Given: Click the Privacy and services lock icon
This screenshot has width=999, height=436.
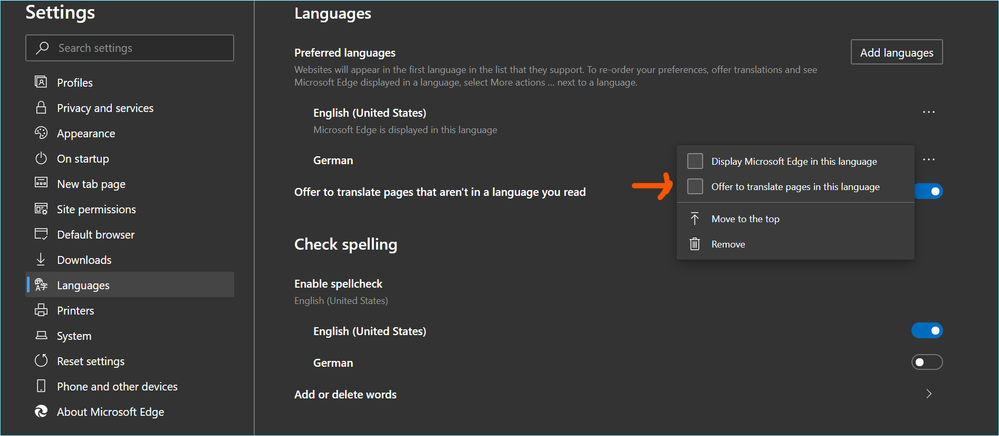Looking at the screenshot, I should pos(41,108).
